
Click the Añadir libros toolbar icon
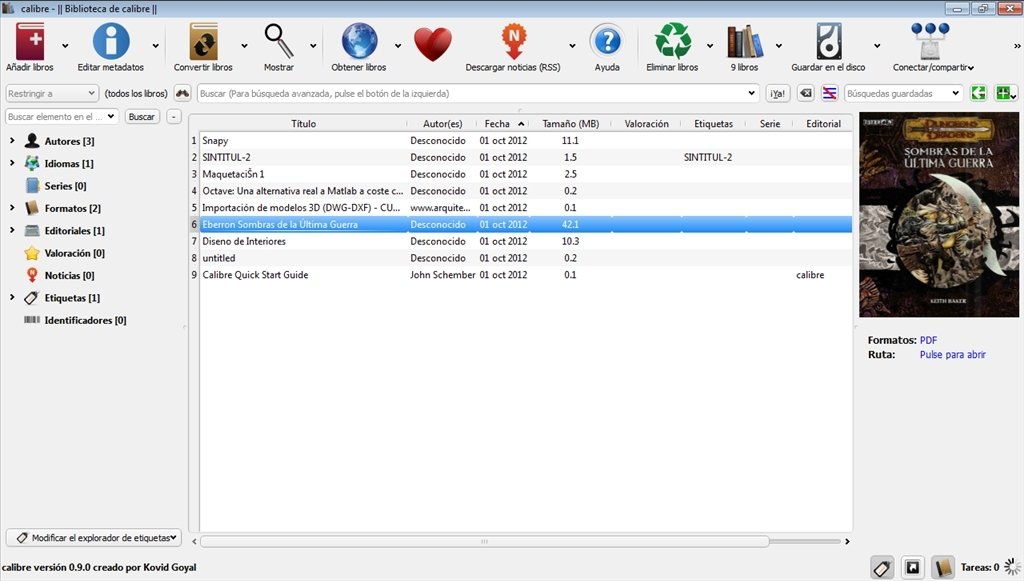coord(30,44)
